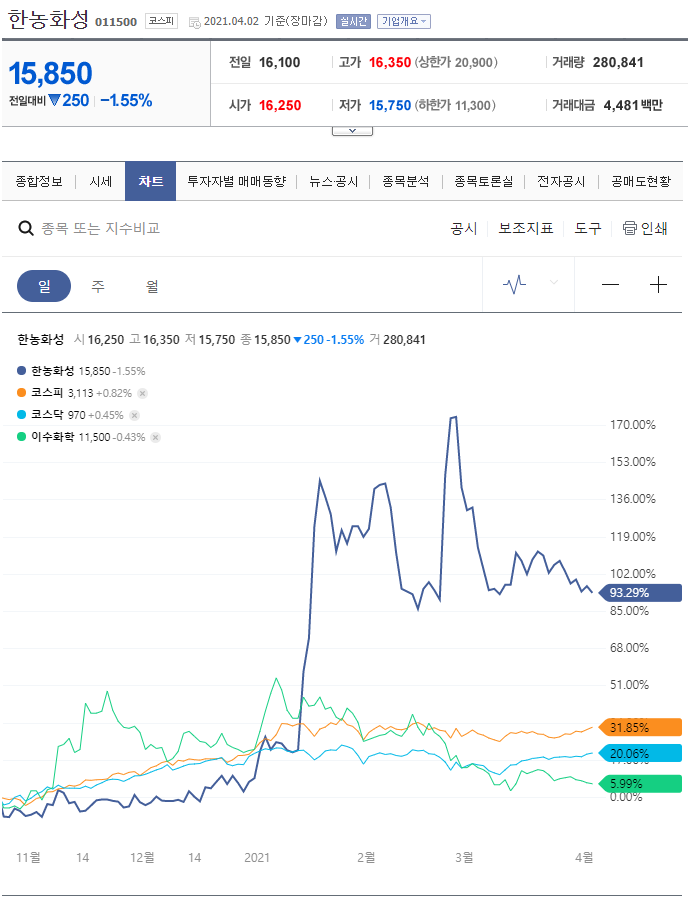Open the chart type dropdown arrow
This screenshot has height=899, width=688.
554,282
